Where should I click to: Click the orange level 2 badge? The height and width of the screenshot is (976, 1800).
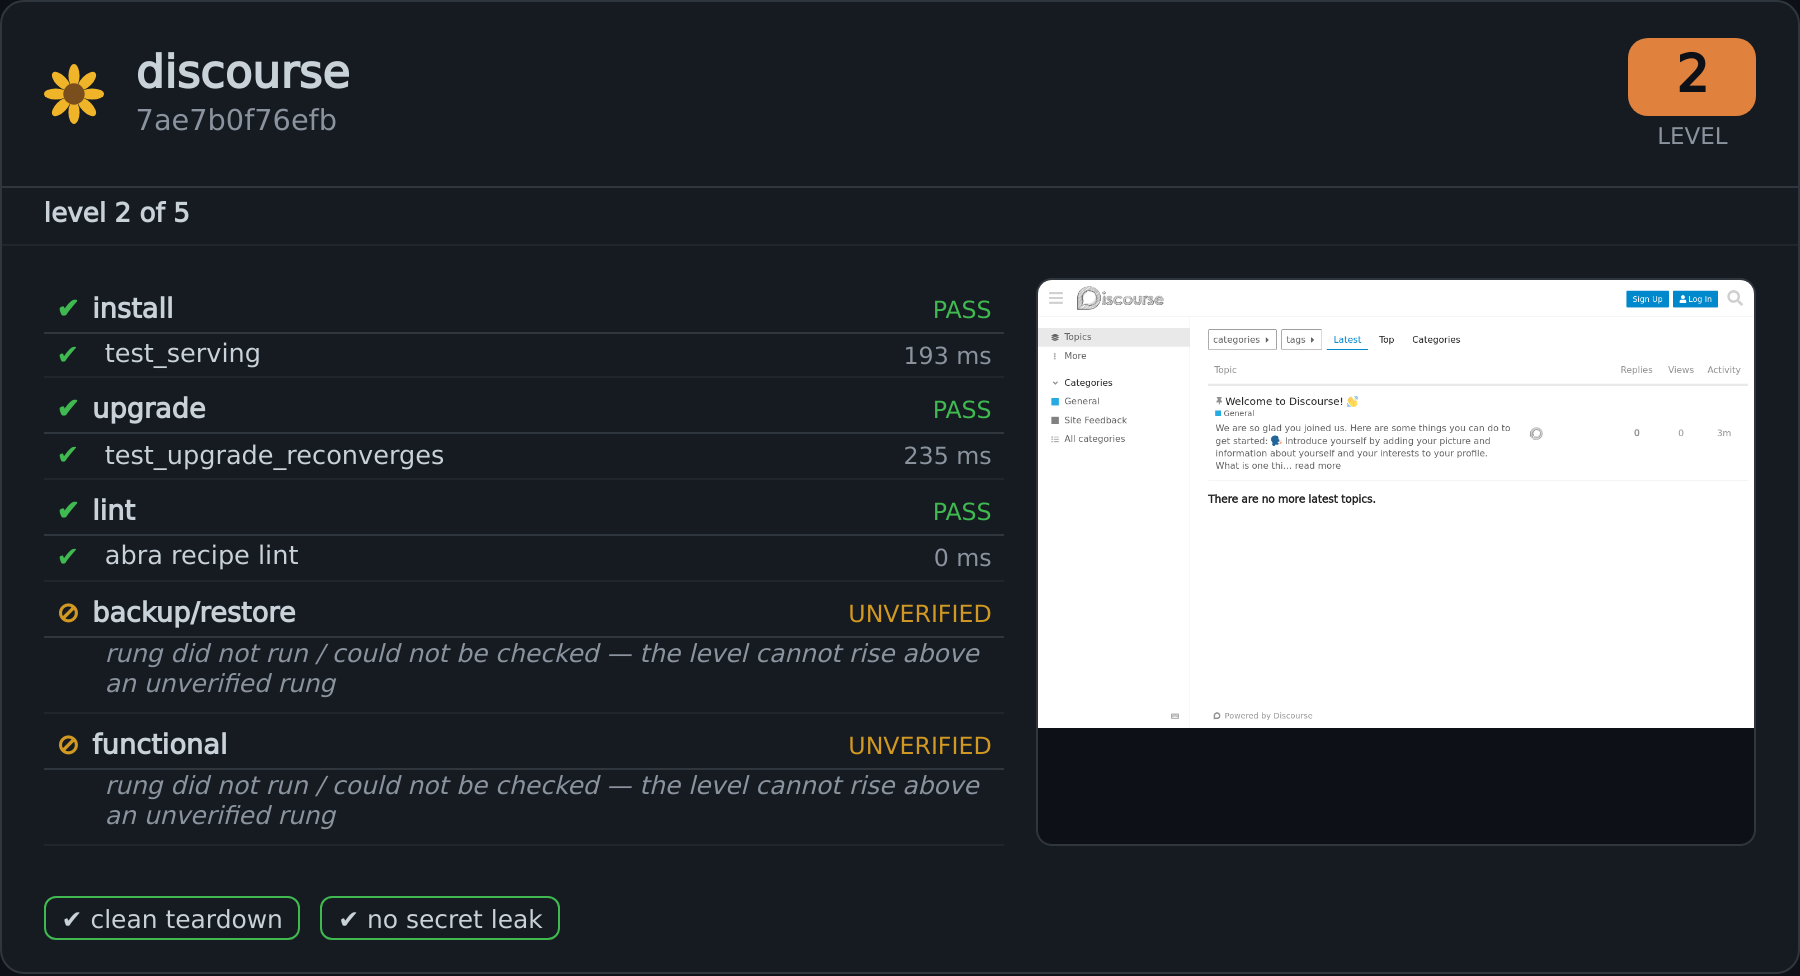pos(1691,77)
